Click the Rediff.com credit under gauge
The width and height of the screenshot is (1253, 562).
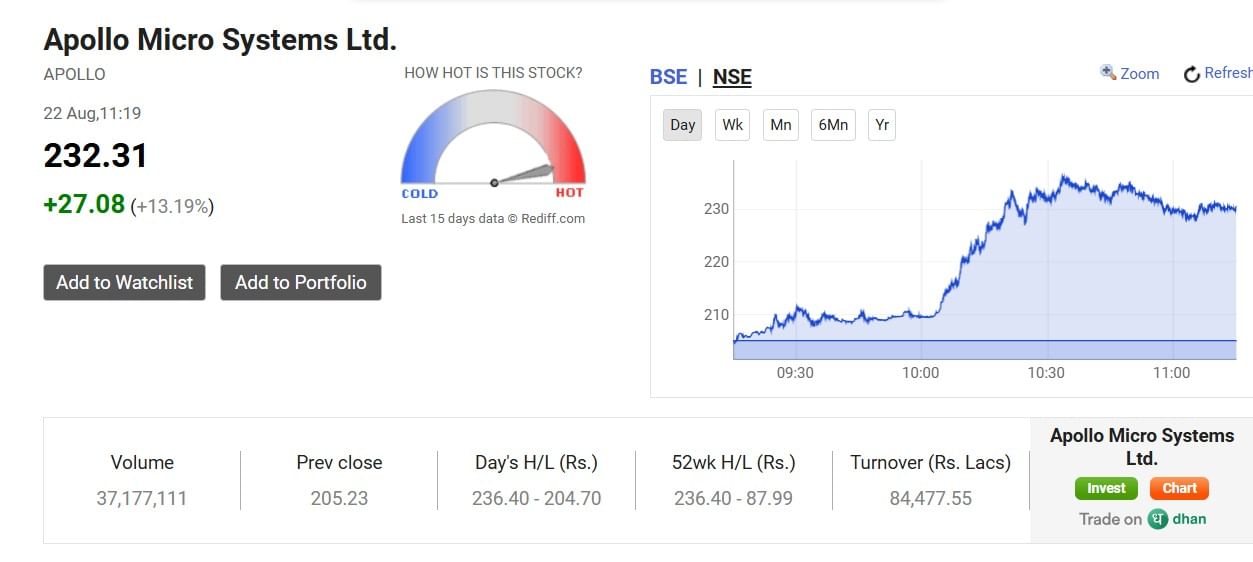click(x=551, y=218)
